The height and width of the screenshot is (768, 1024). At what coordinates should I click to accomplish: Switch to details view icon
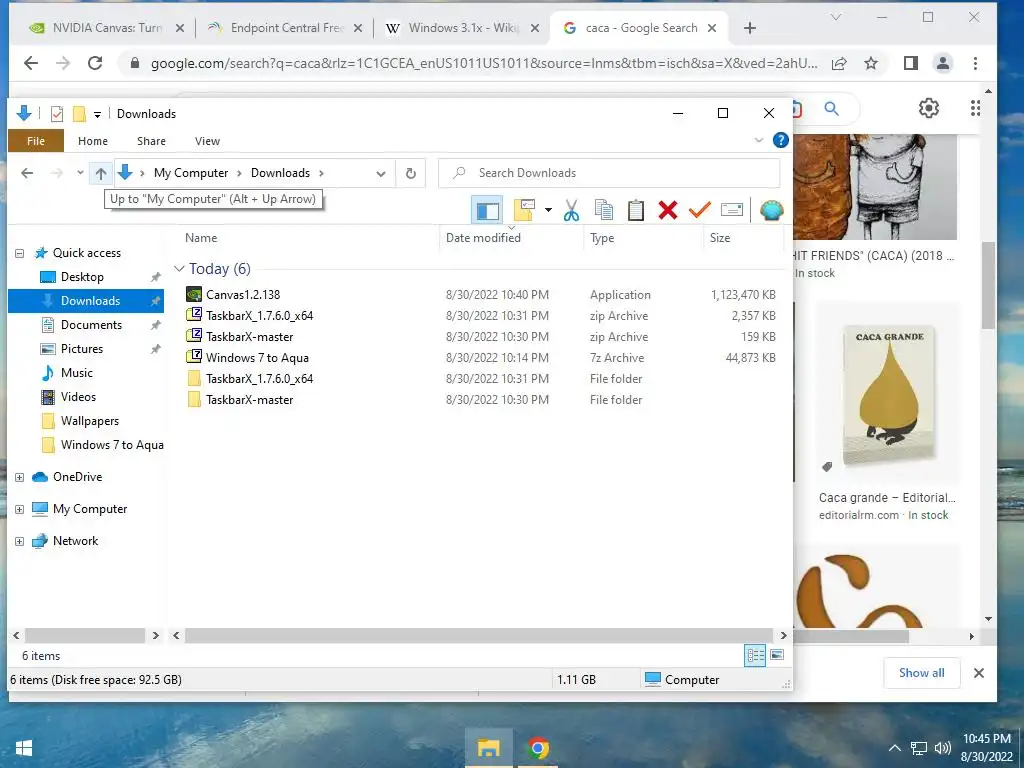pos(755,655)
